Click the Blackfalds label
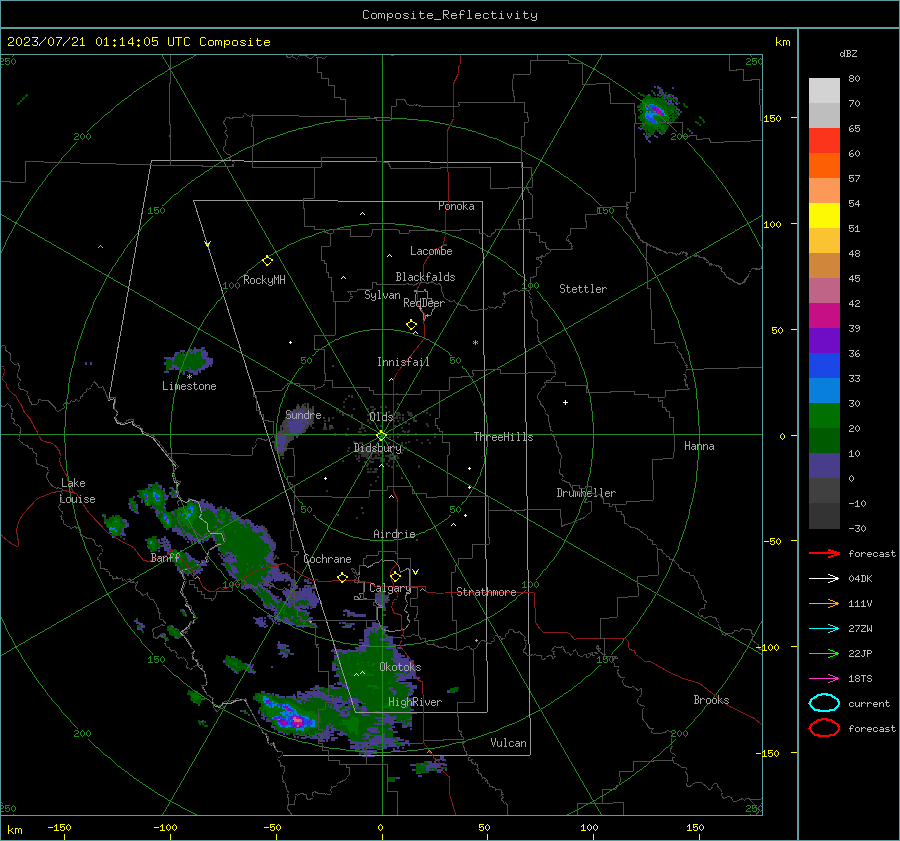Screen dimensions: 900x841 click(x=425, y=277)
